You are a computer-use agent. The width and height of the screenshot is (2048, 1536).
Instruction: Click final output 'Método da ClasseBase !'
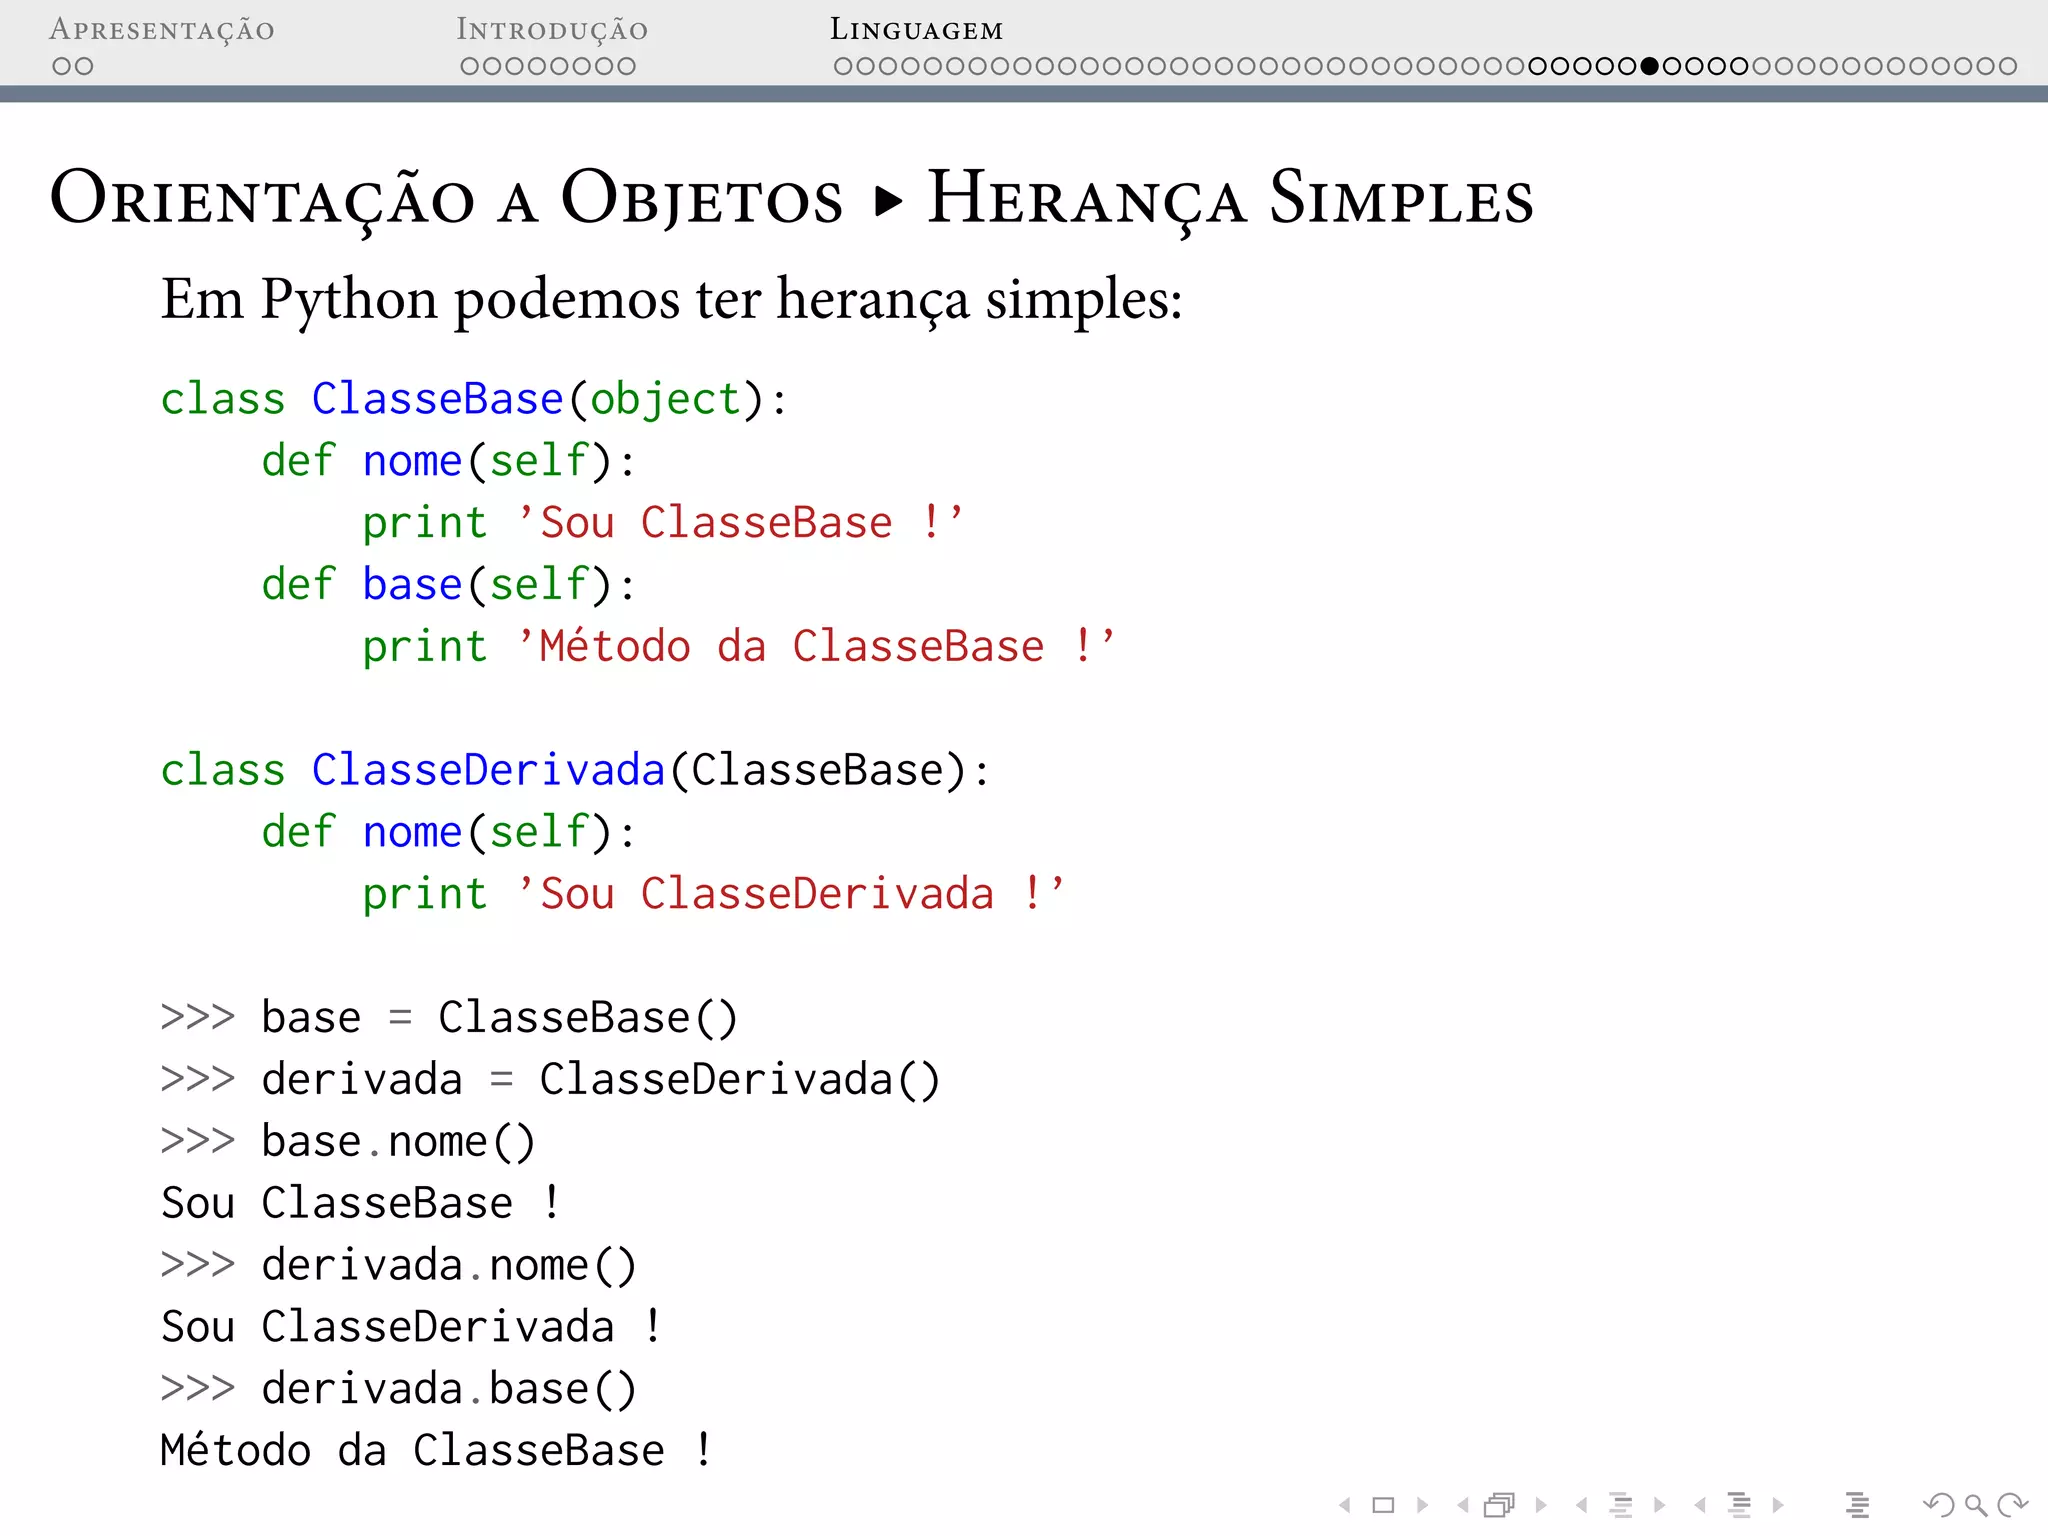(x=436, y=1451)
